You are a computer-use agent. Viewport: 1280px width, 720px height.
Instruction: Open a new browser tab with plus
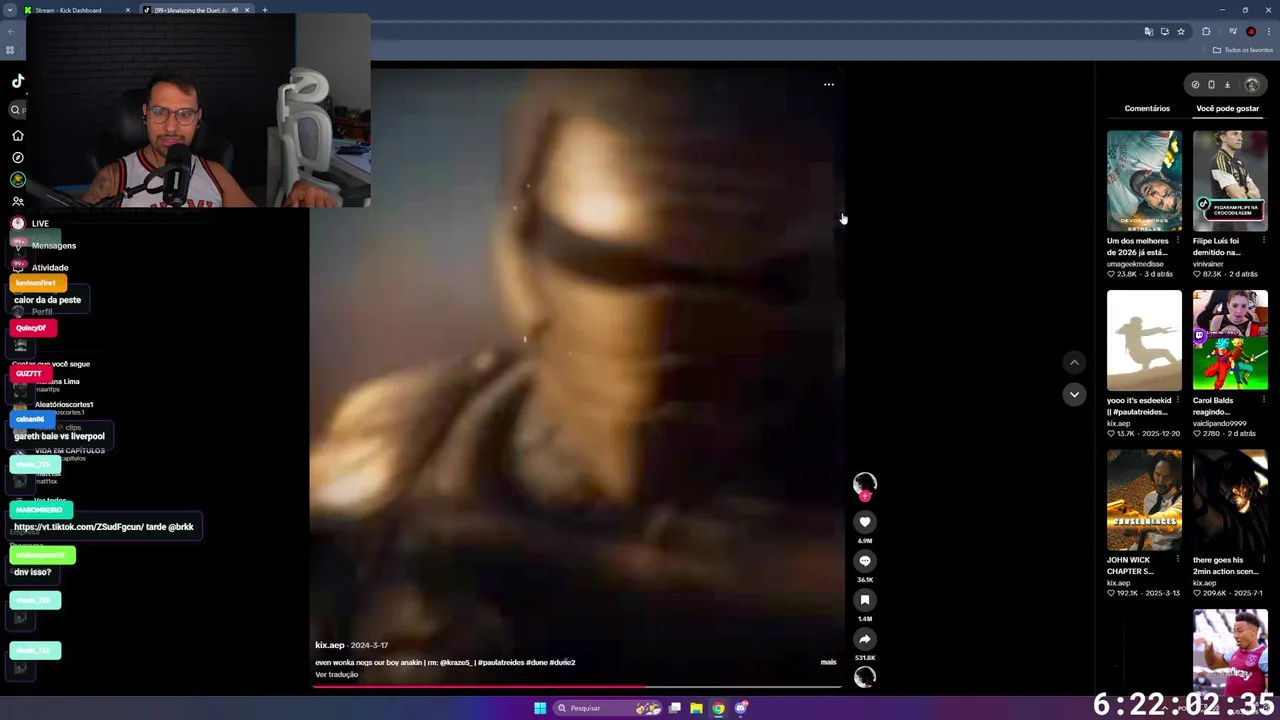tap(265, 10)
